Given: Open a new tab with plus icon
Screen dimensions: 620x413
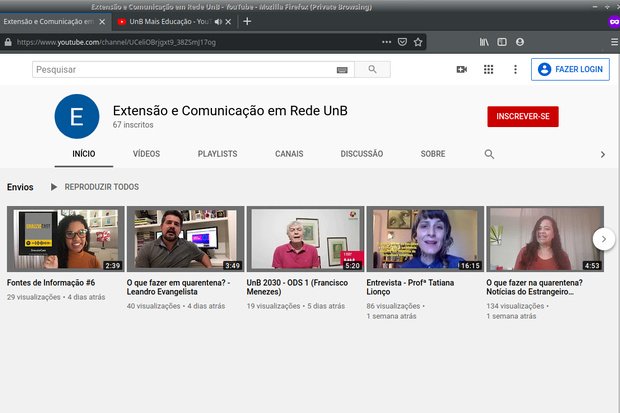Looking at the screenshot, I should (247, 21).
